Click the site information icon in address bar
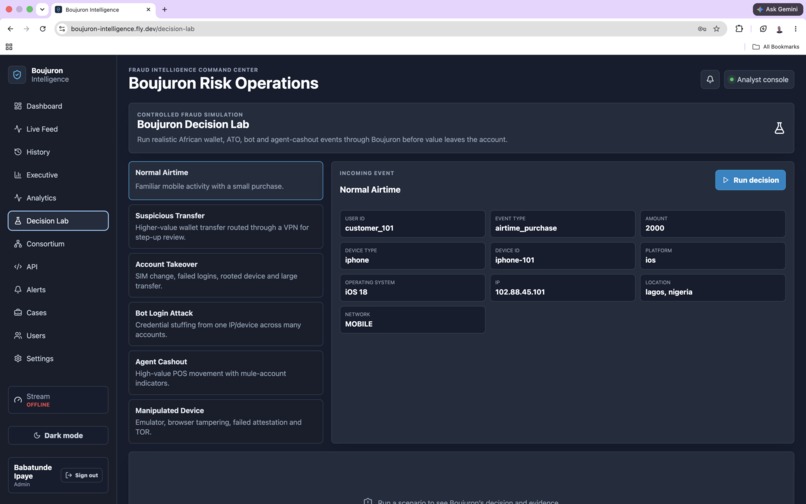 [x=62, y=29]
